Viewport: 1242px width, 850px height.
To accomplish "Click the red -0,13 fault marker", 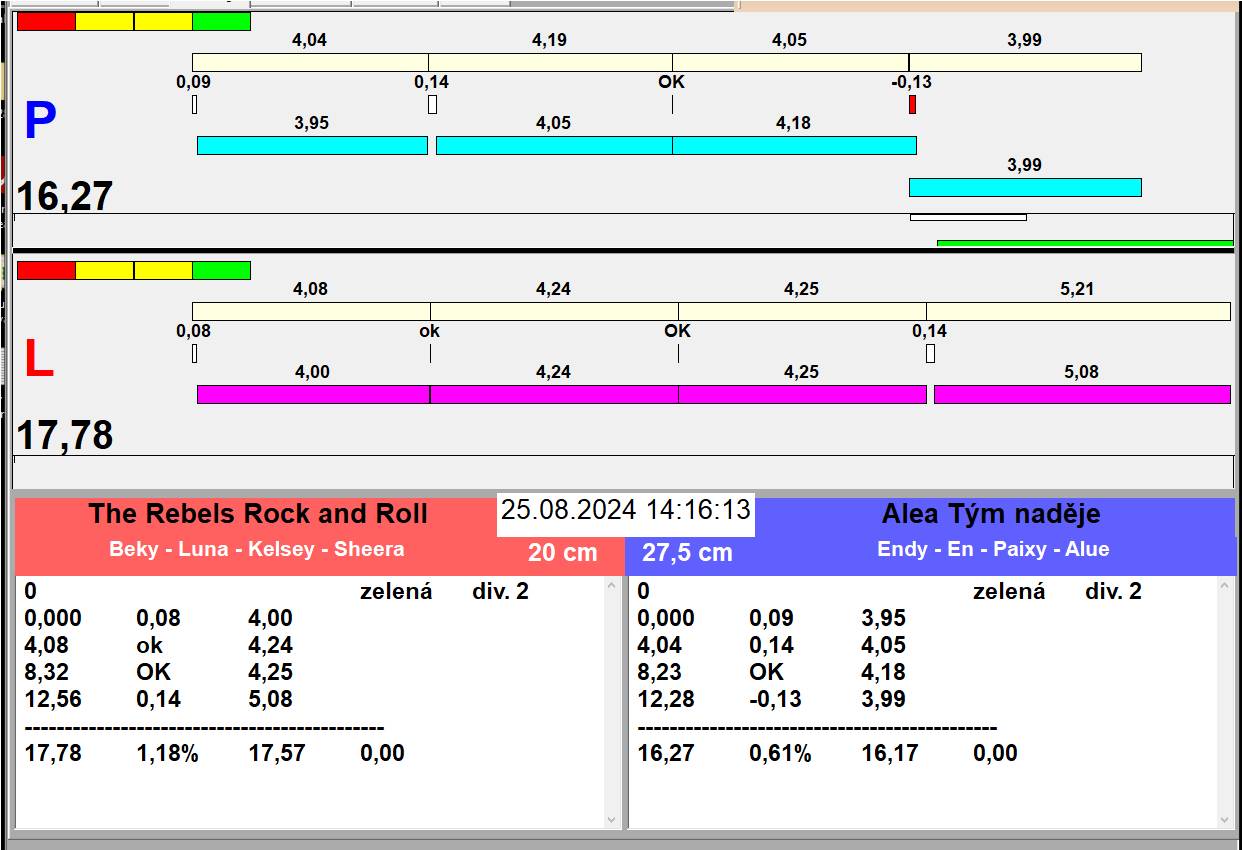I will 912,104.
